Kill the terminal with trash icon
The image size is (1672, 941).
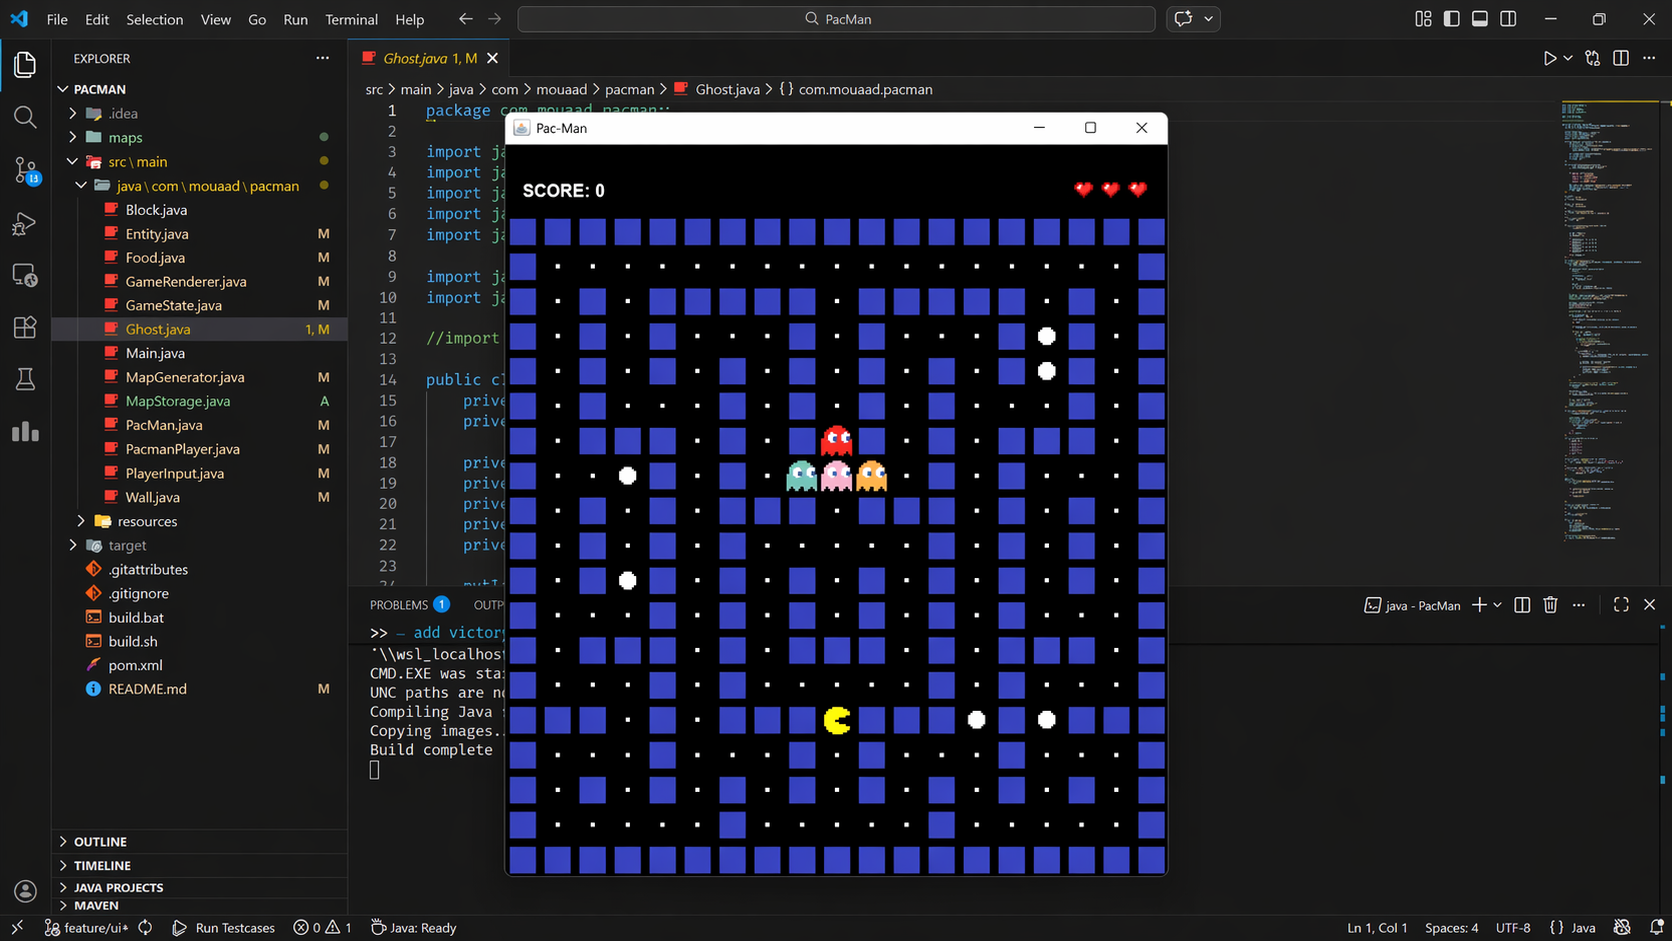tap(1550, 605)
